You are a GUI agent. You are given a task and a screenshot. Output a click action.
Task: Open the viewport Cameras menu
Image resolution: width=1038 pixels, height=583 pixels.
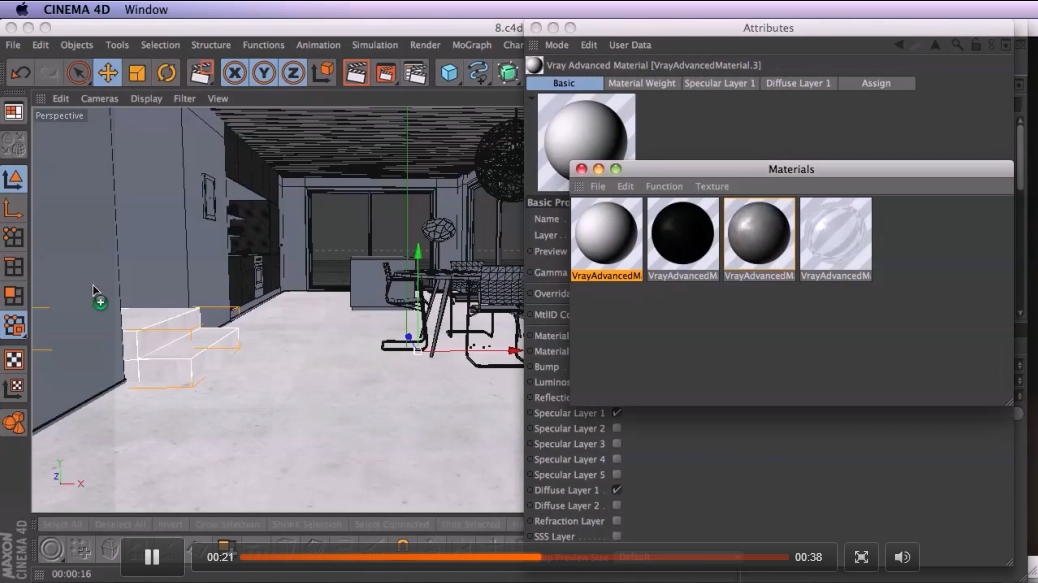point(99,99)
